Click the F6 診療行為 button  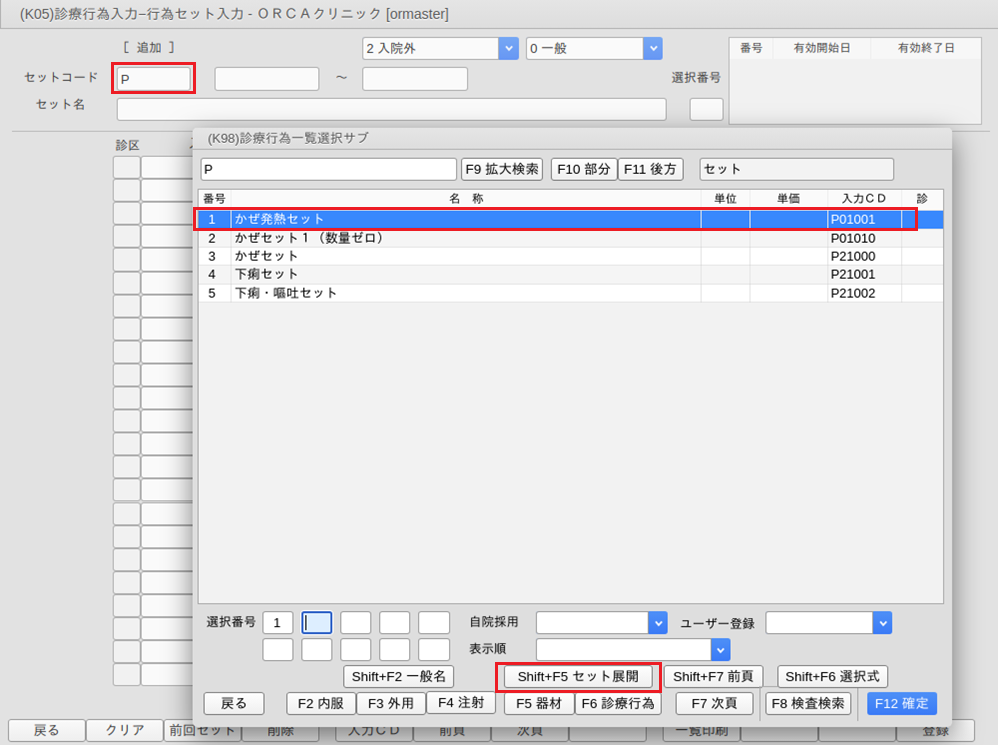618,703
